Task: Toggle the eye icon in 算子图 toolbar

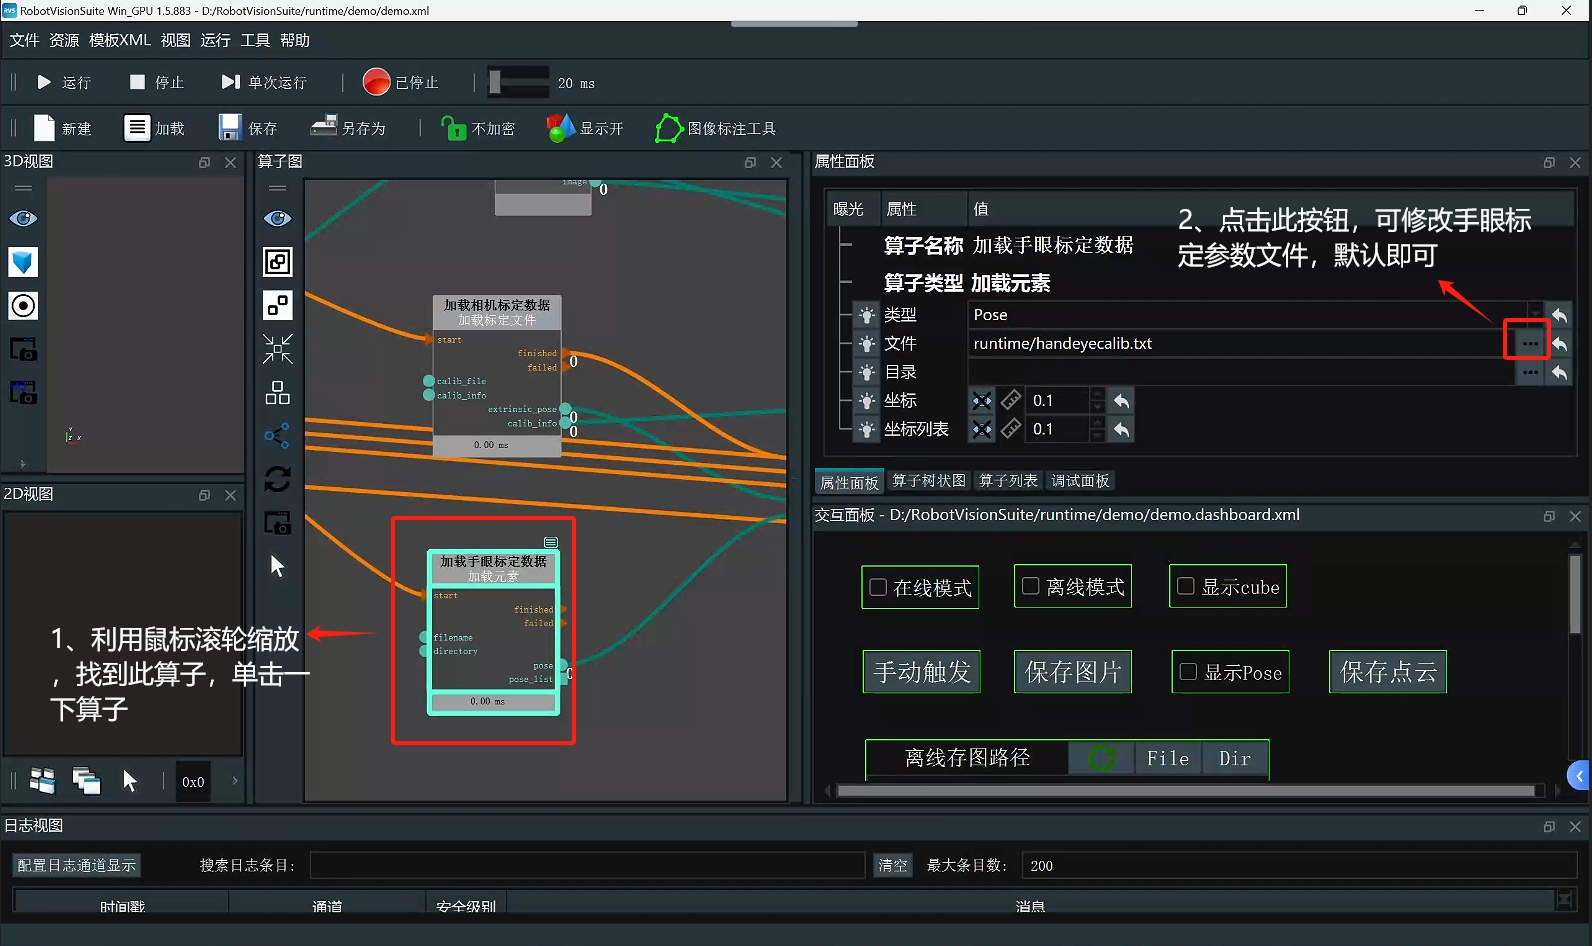Action: [x=277, y=218]
